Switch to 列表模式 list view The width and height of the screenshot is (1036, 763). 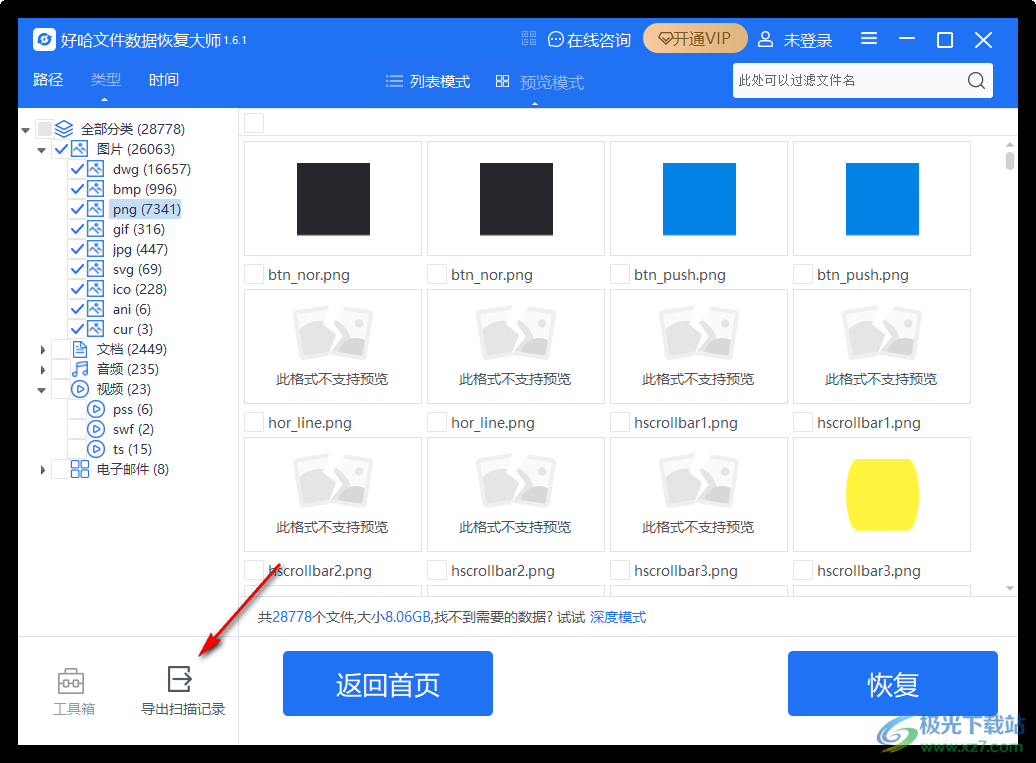(x=428, y=81)
